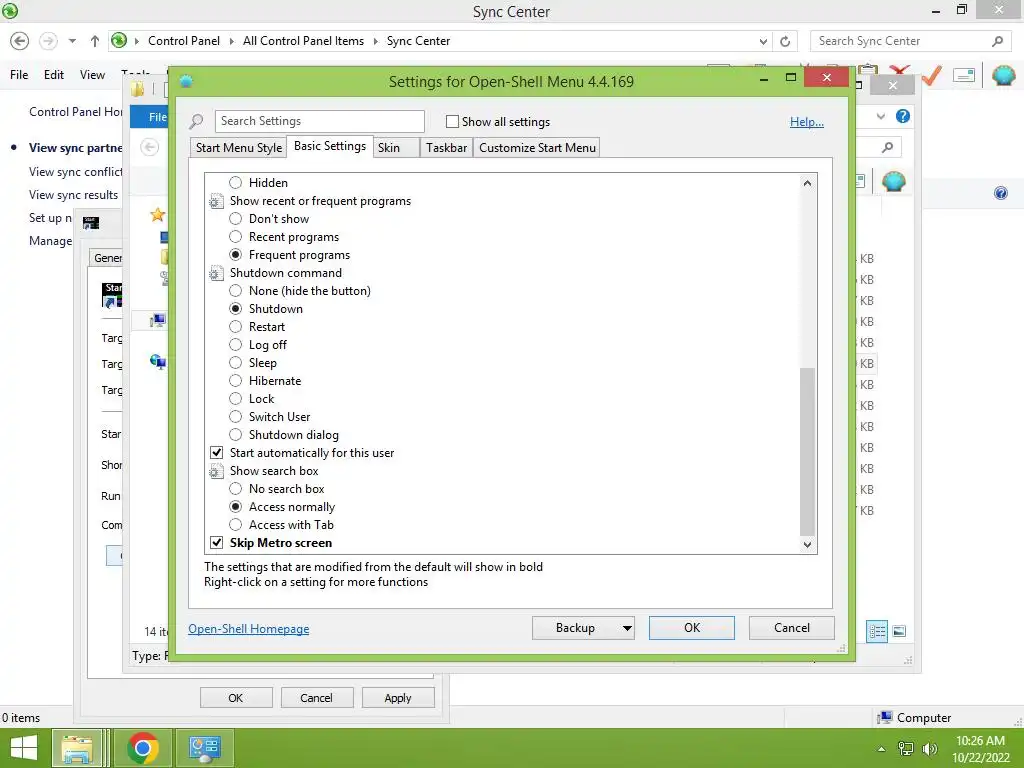This screenshot has width=1024, height=768.
Task: Click the large icons view icon in Explorer window corner
Action: (x=899, y=631)
